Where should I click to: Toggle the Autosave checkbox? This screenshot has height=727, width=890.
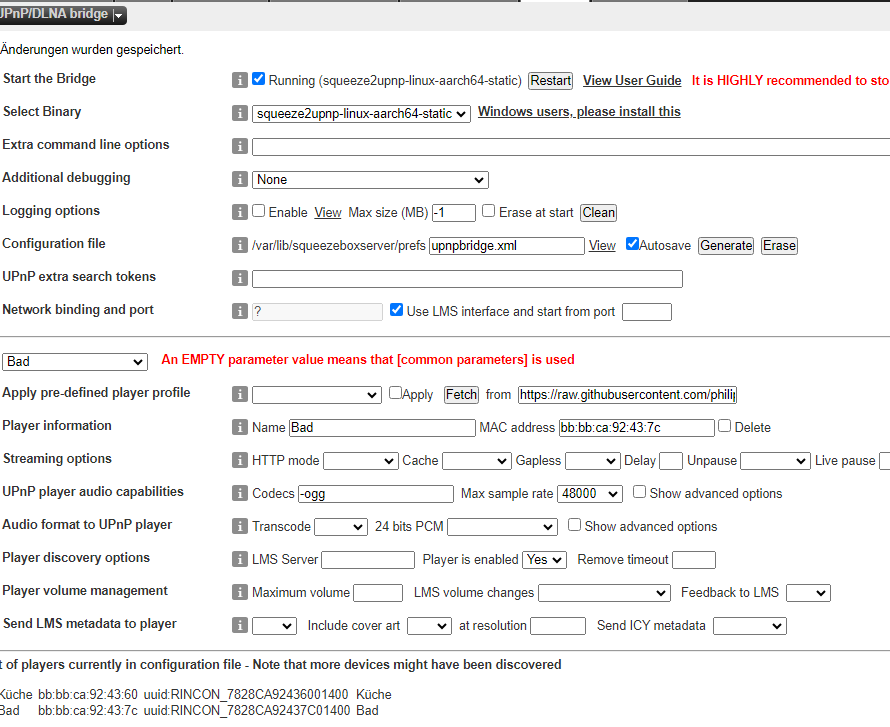(x=632, y=243)
